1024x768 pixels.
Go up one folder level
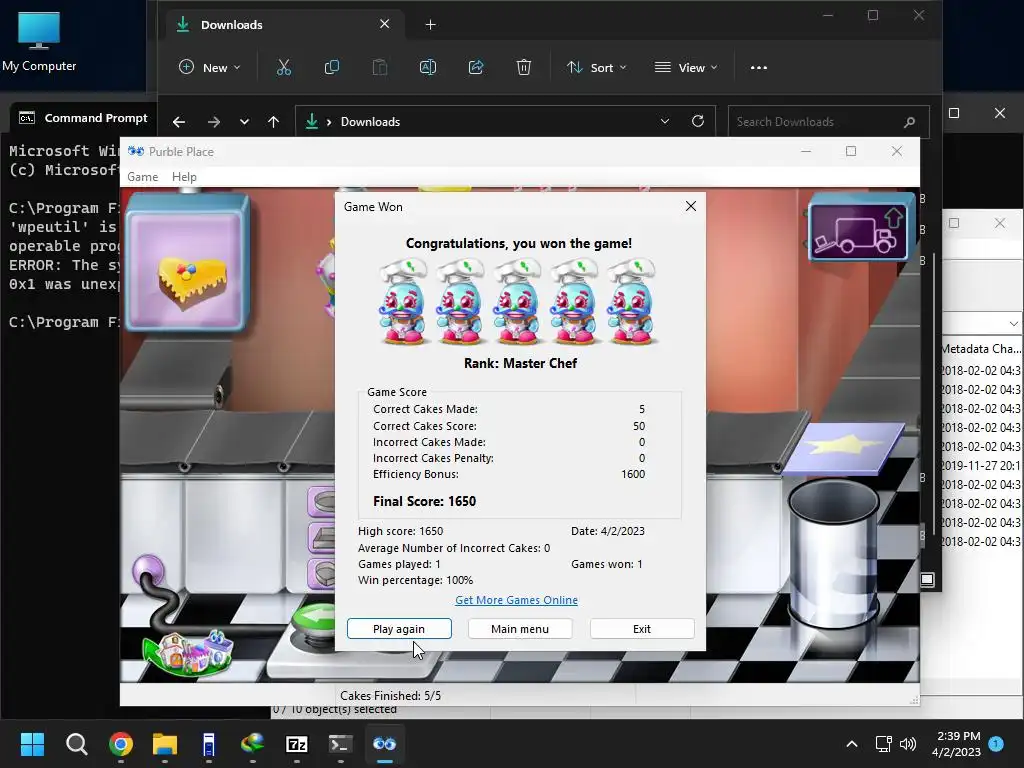pos(274,121)
